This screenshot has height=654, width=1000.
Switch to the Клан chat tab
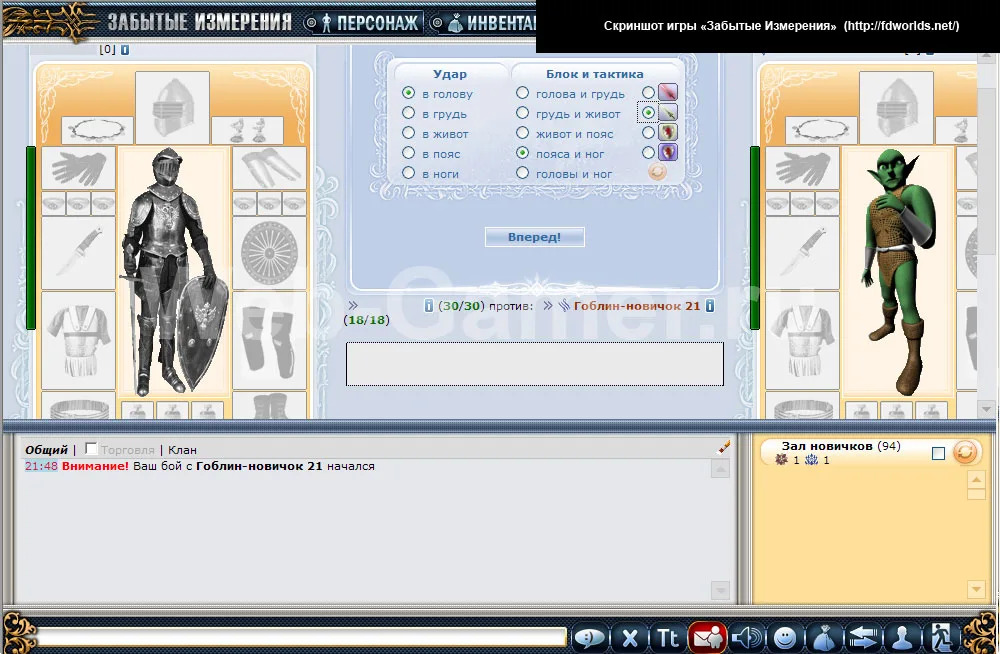[182, 450]
